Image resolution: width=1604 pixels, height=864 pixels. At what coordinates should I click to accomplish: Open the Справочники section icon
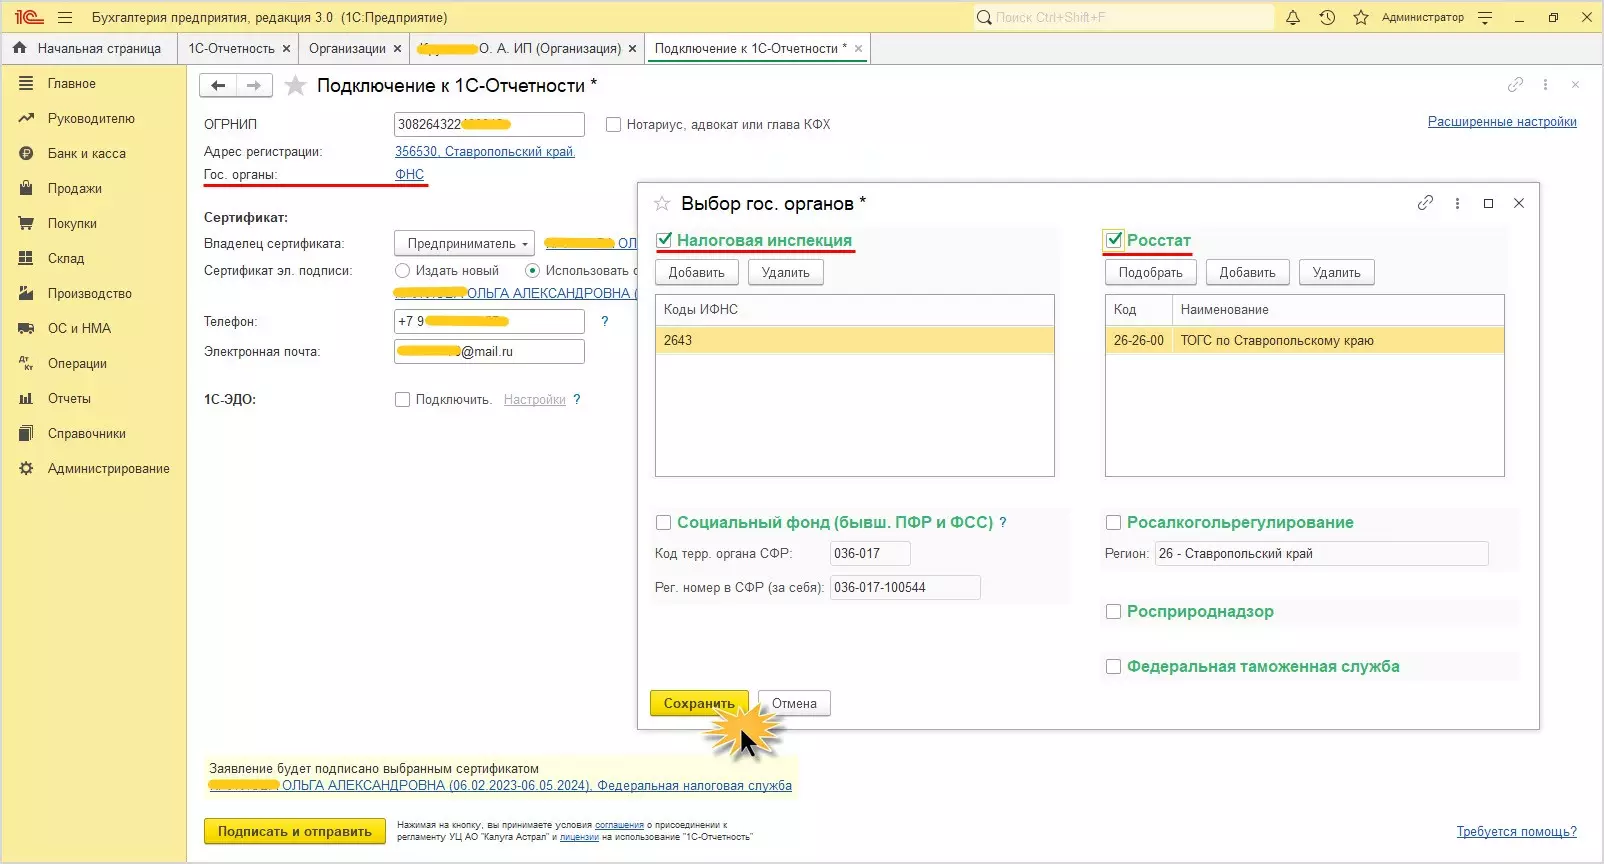(x=26, y=434)
